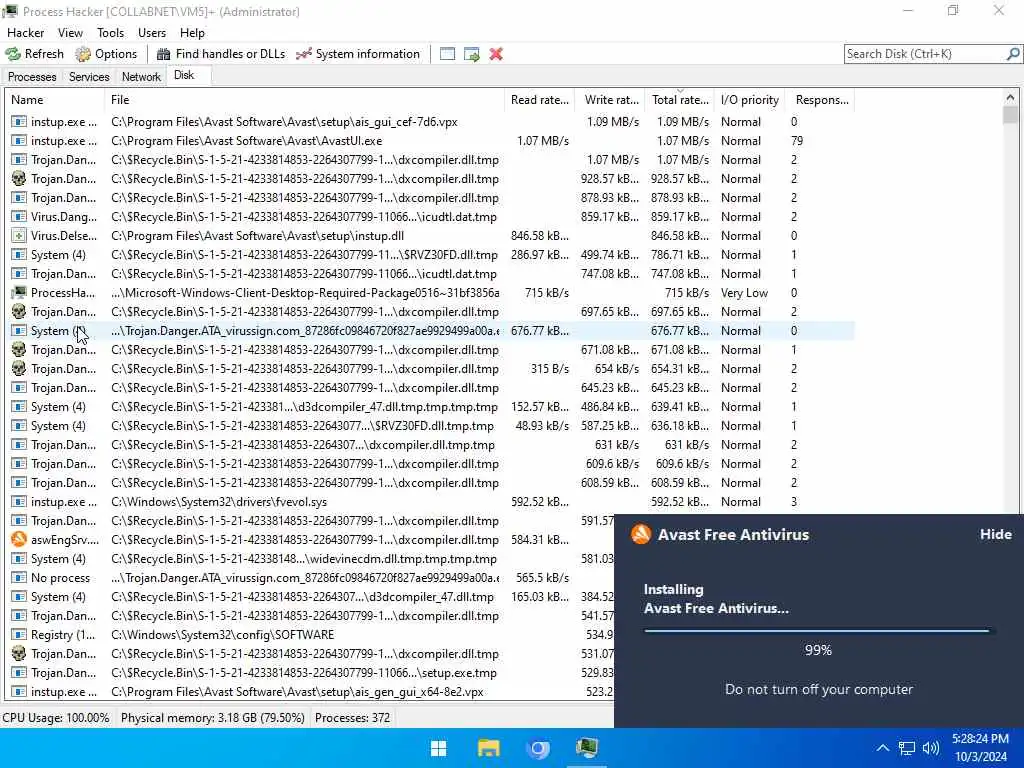Open the Windows Start button
The width and height of the screenshot is (1024, 768).
(x=439, y=748)
